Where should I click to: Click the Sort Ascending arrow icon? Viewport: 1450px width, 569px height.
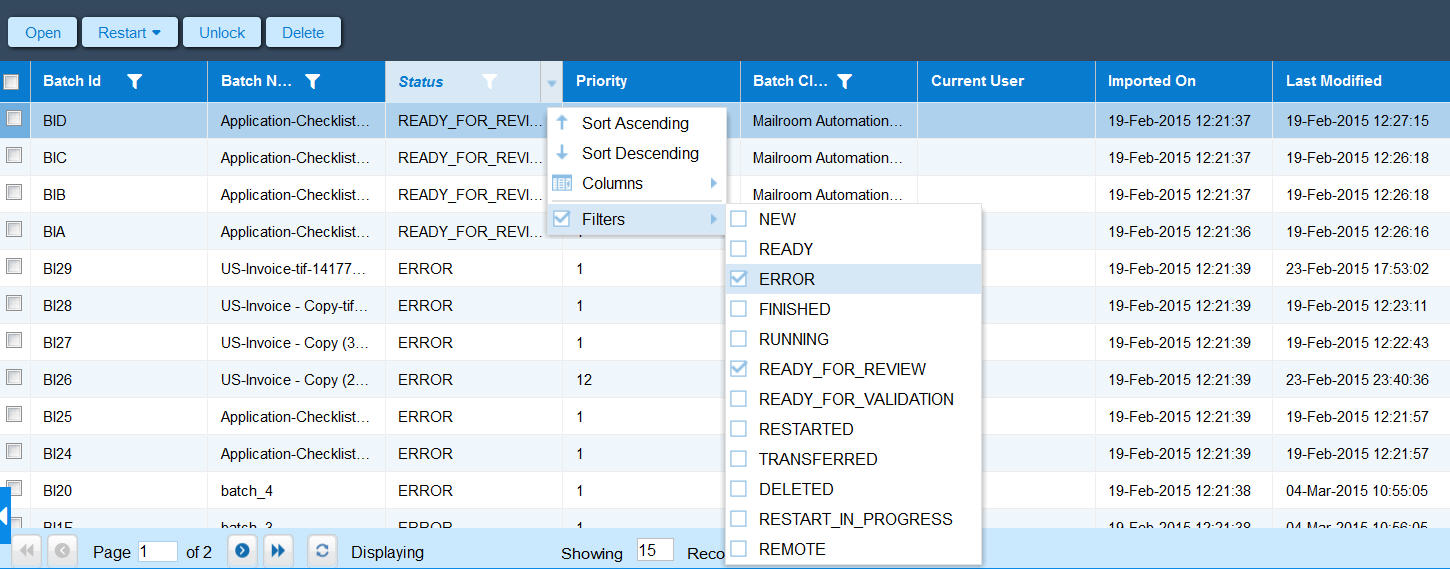coord(562,123)
